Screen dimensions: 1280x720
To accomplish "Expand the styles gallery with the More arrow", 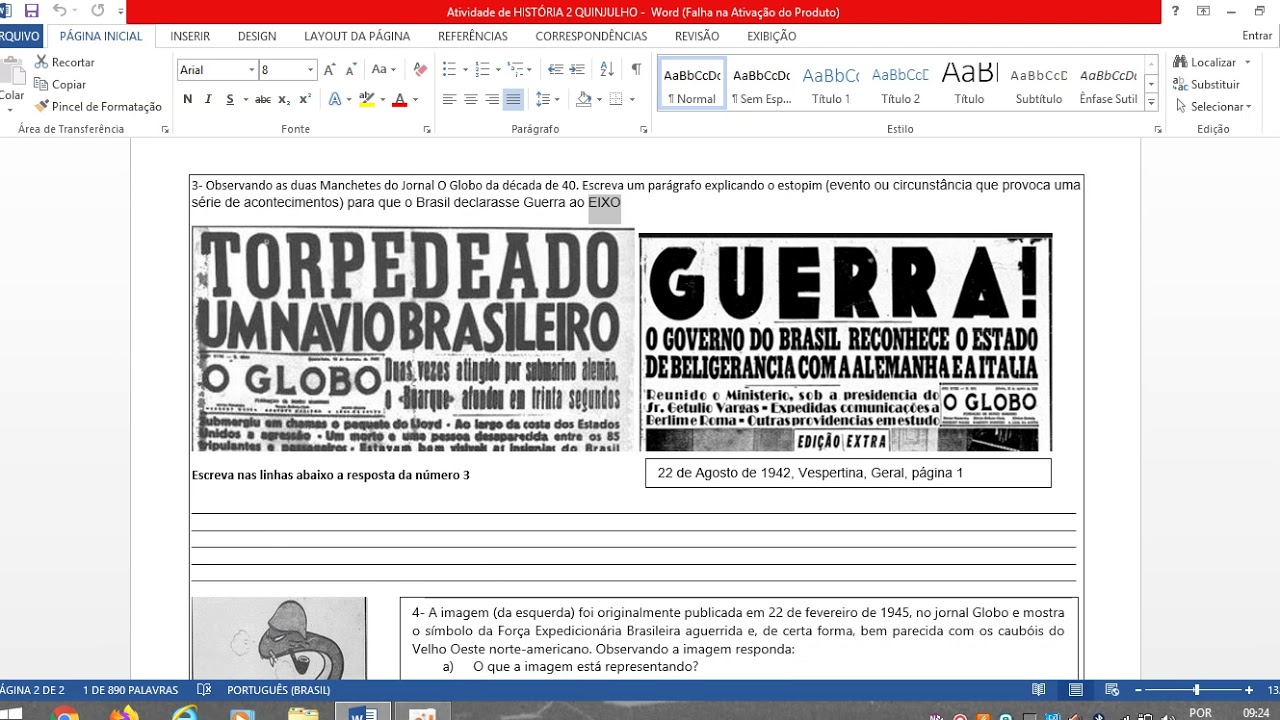I will [1151, 103].
